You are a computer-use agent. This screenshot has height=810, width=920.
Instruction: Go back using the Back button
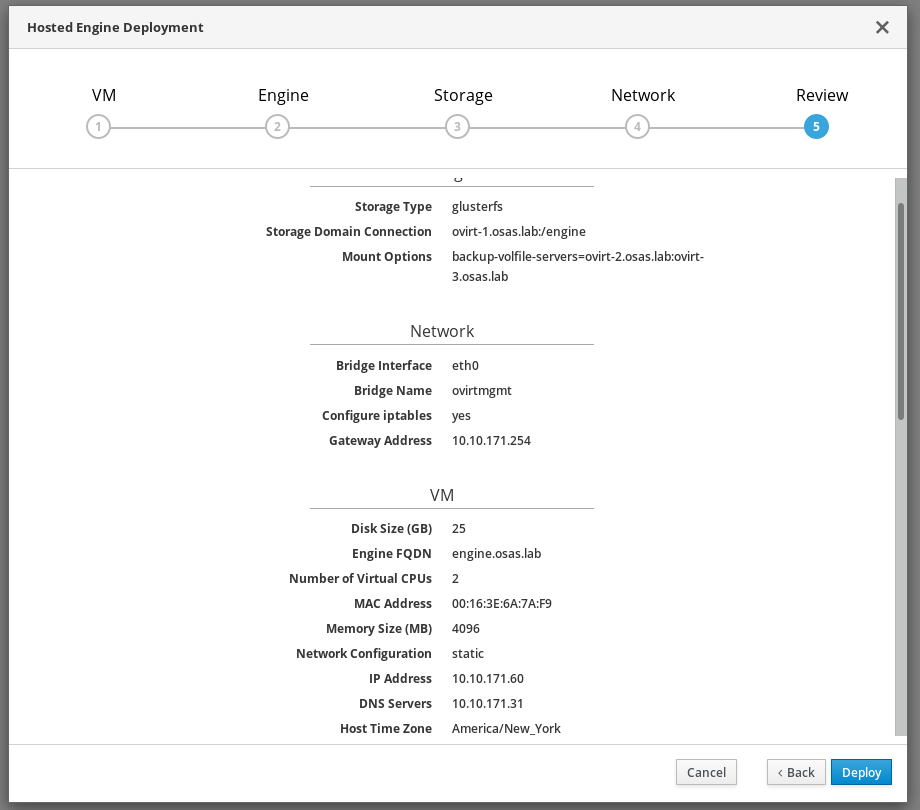click(796, 772)
